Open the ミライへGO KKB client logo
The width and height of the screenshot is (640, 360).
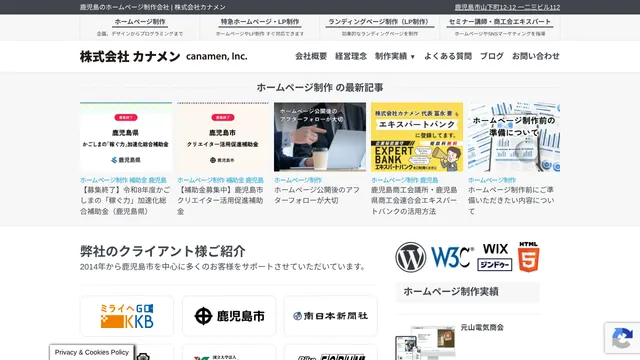click(x=127, y=316)
